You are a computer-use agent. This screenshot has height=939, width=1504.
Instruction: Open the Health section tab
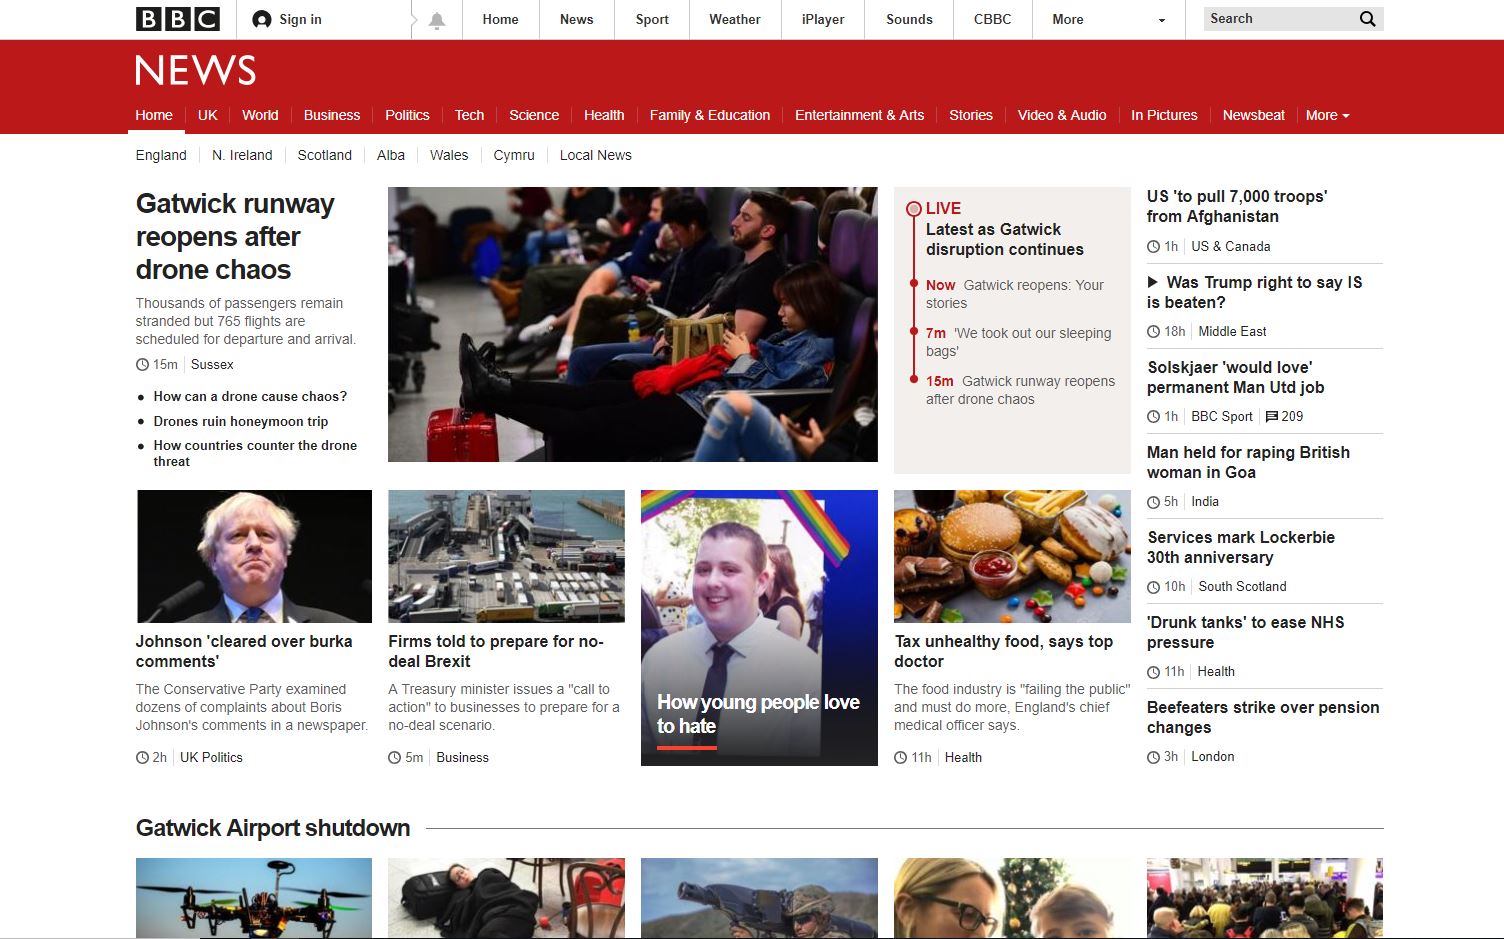click(604, 115)
